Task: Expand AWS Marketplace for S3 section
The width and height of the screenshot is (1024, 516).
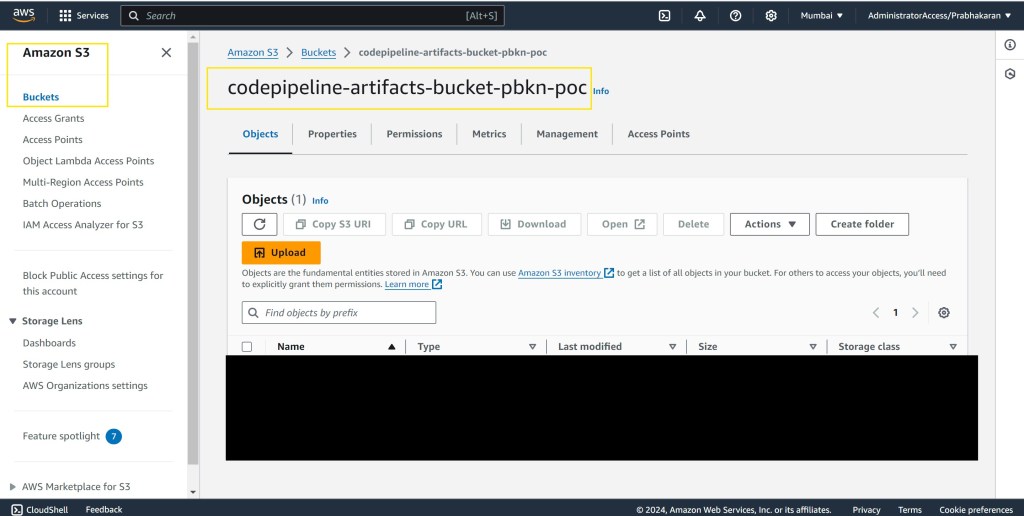Action: click(13, 487)
